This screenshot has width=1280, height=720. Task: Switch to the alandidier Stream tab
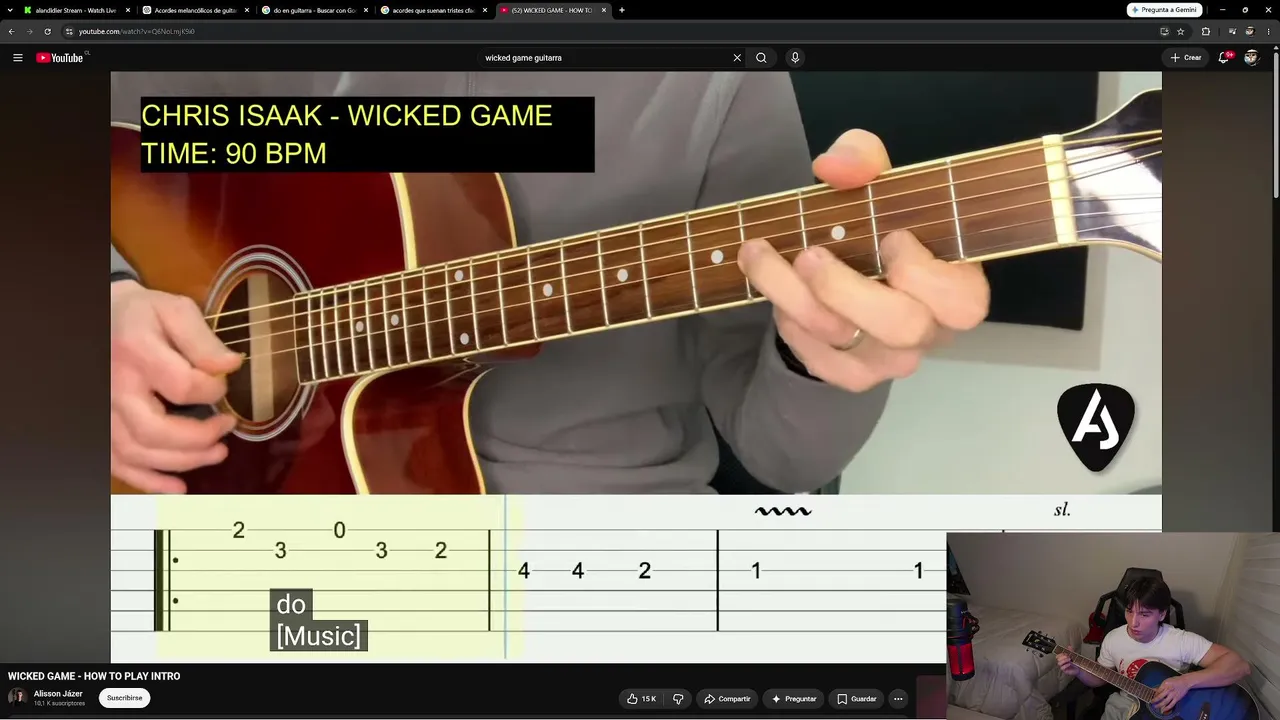pyautogui.click(x=76, y=10)
